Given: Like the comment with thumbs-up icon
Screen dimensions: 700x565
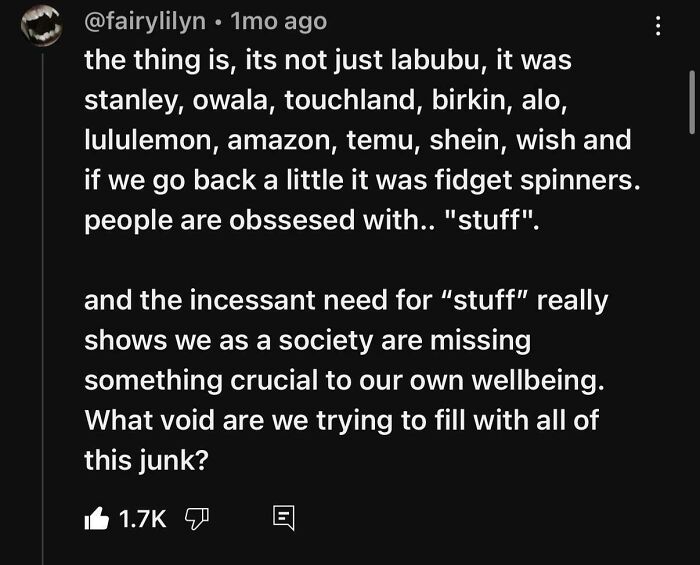Looking at the screenshot, I should (x=97, y=516).
